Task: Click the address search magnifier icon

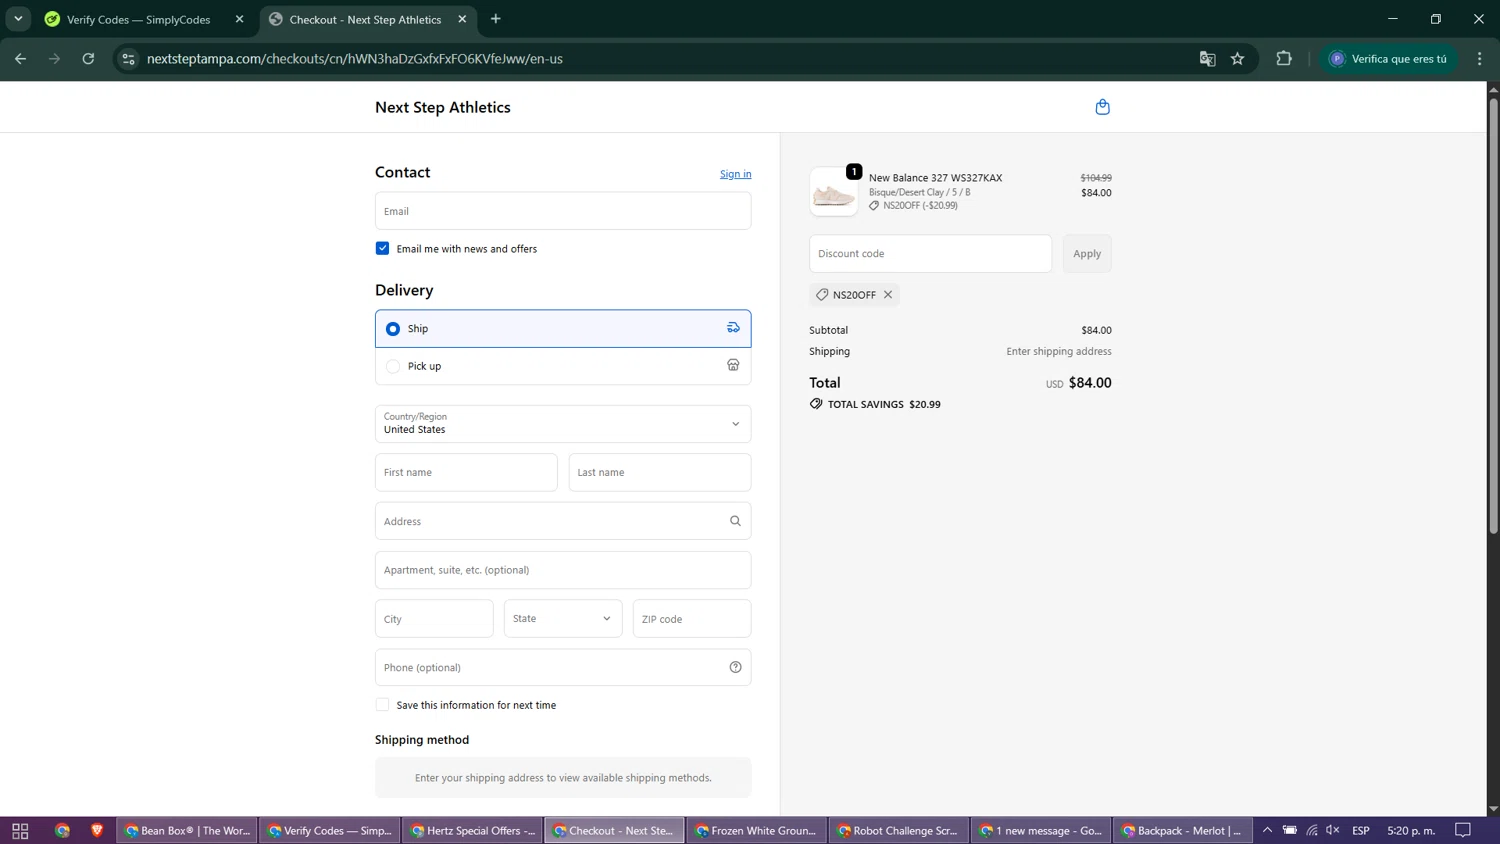Action: pyautogui.click(x=735, y=521)
